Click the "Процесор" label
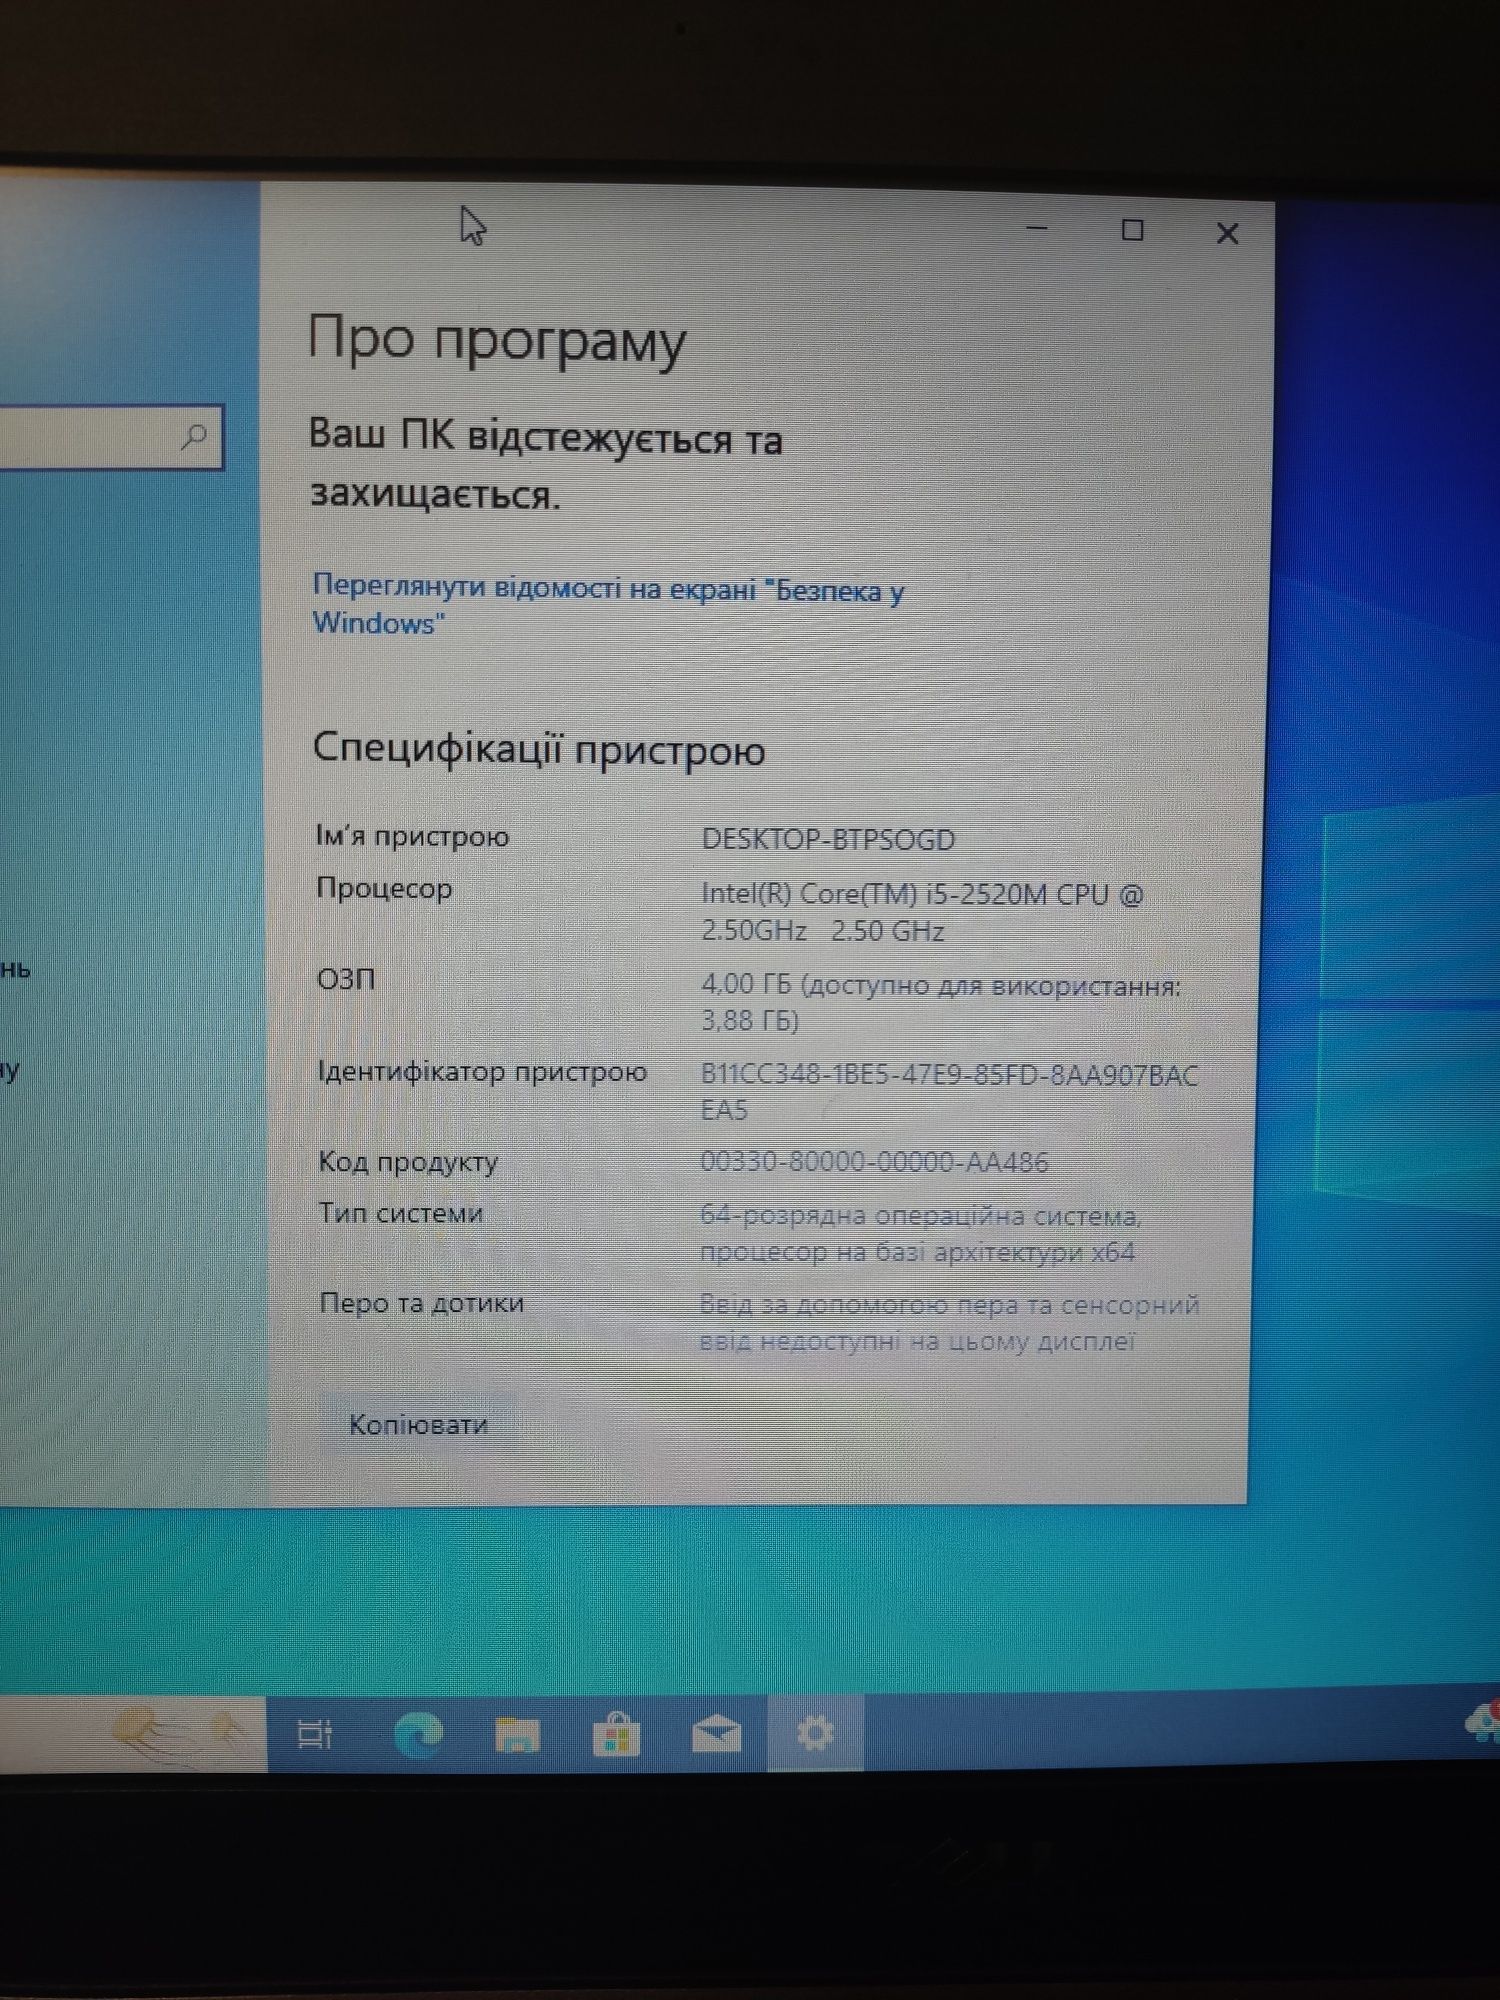This screenshot has width=1500, height=2000. tap(384, 888)
